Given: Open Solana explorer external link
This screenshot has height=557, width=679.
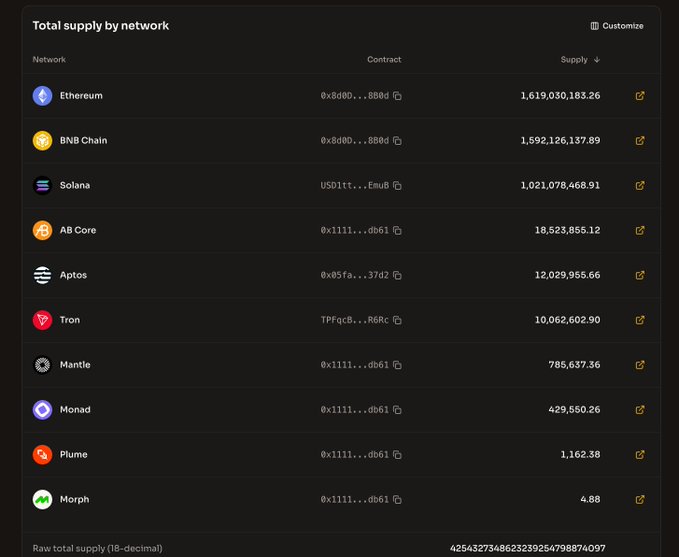Looking at the screenshot, I should click(640, 185).
